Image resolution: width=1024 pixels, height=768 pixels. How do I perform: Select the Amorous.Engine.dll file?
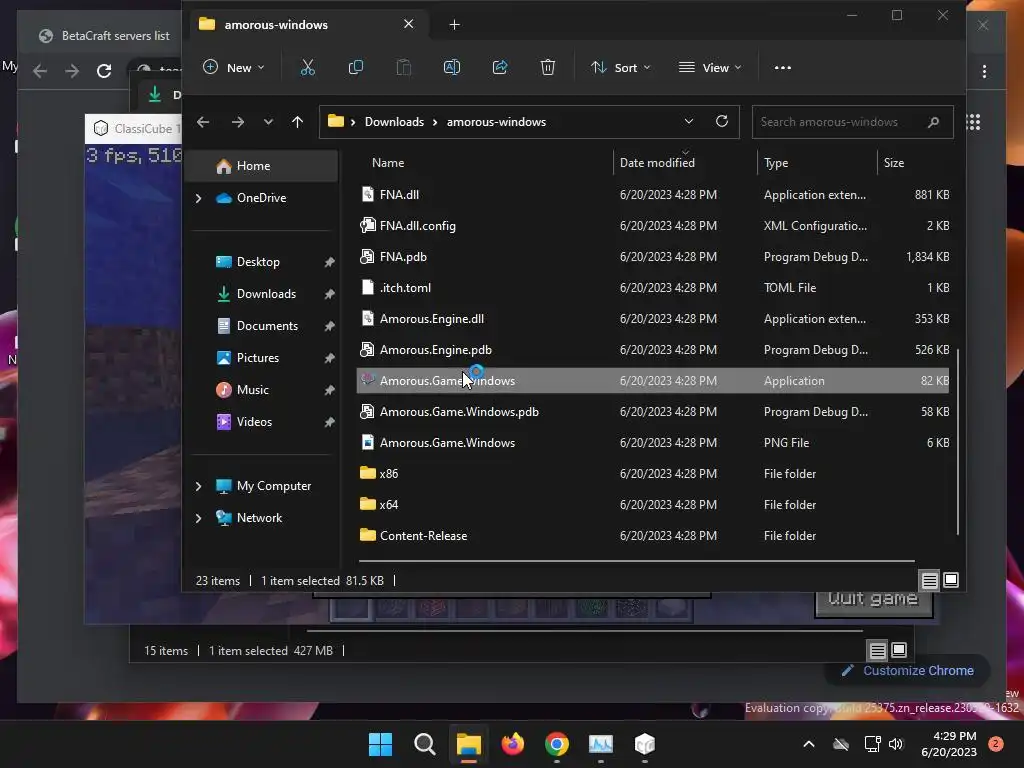pyautogui.click(x=653, y=319)
